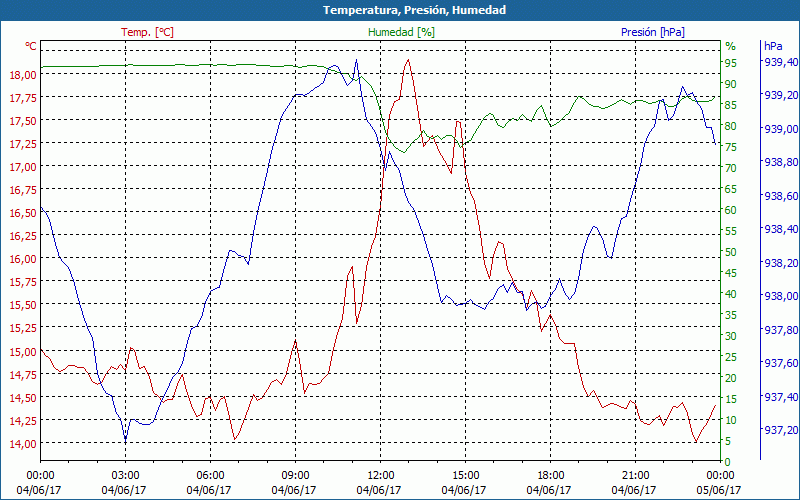The height and width of the screenshot is (500, 800).
Task: Click temperature axis value 14,75
Action: pos(23,374)
